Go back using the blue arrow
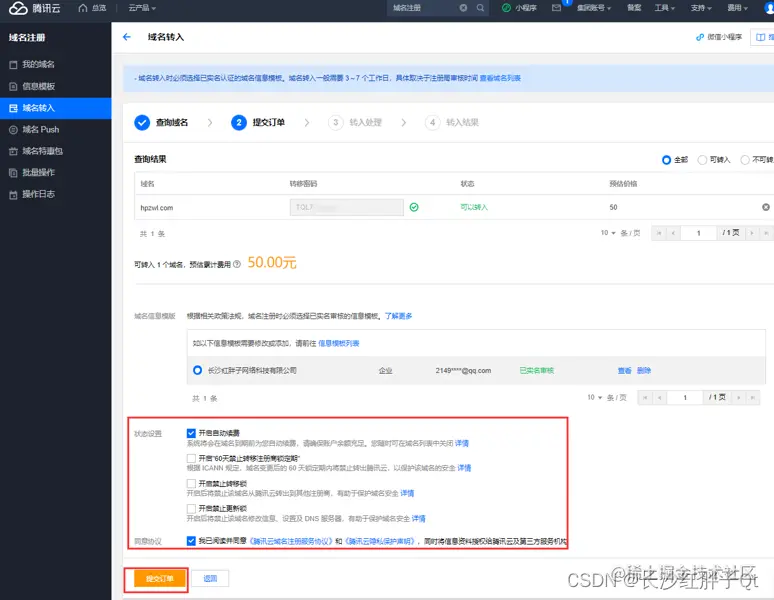The height and width of the screenshot is (600, 774). pos(127,37)
